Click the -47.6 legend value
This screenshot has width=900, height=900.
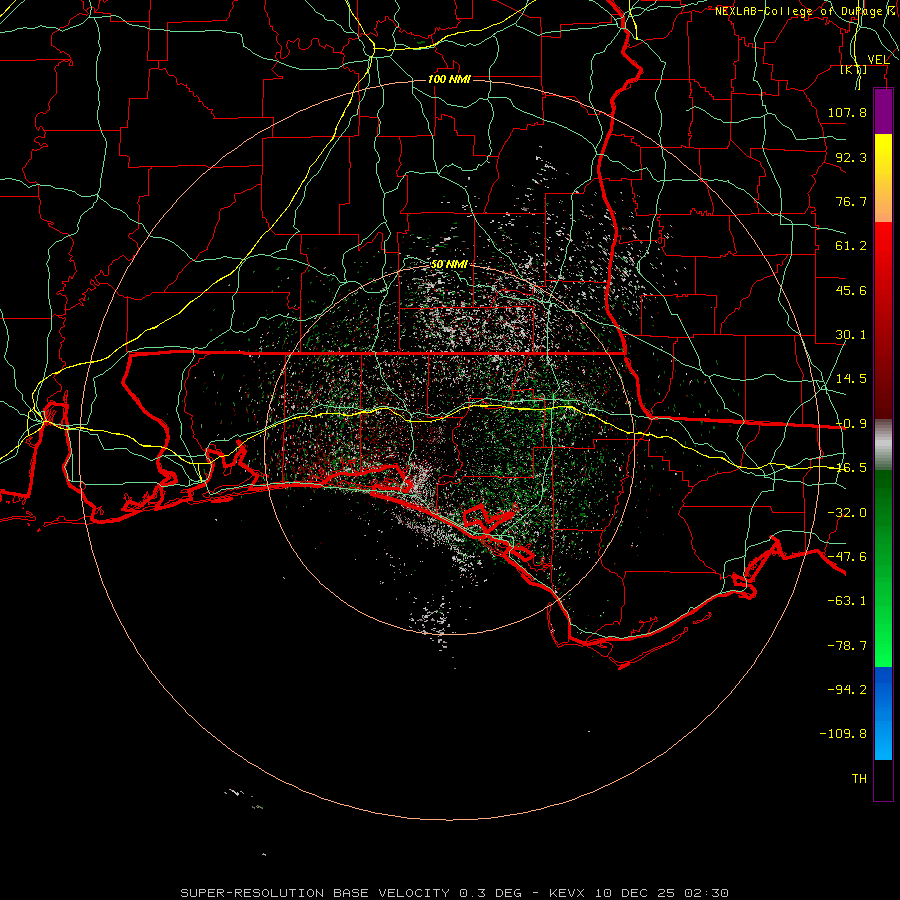click(847, 557)
